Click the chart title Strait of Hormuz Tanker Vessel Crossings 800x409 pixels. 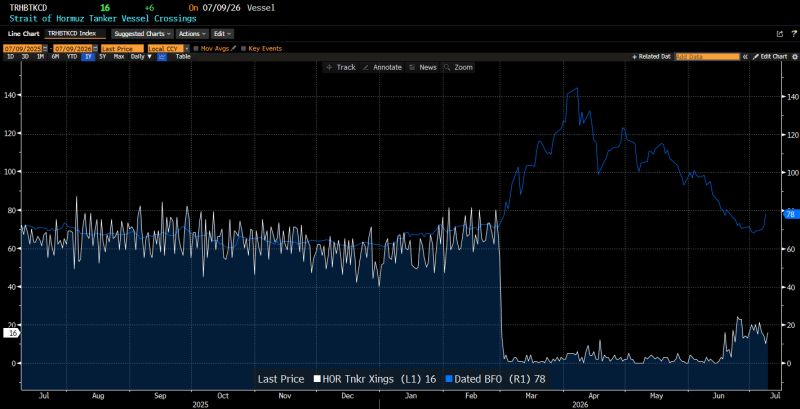[x=103, y=18]
